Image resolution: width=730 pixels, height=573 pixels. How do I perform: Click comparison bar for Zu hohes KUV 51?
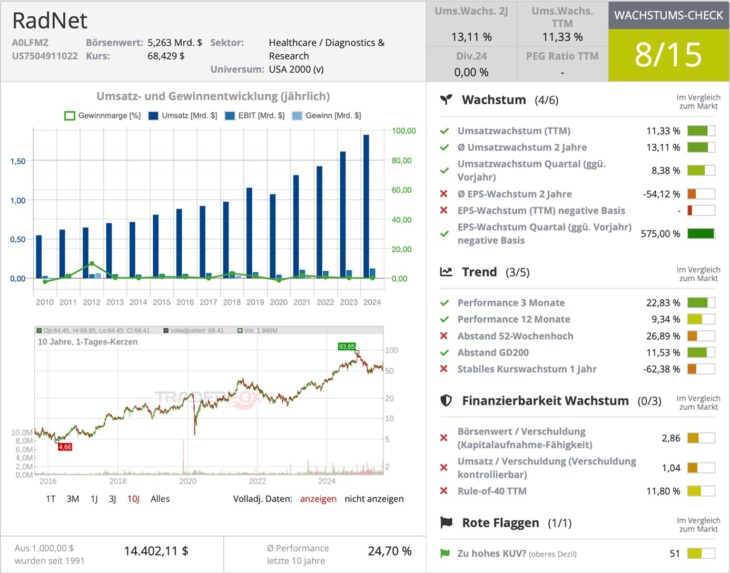[701, 553]
